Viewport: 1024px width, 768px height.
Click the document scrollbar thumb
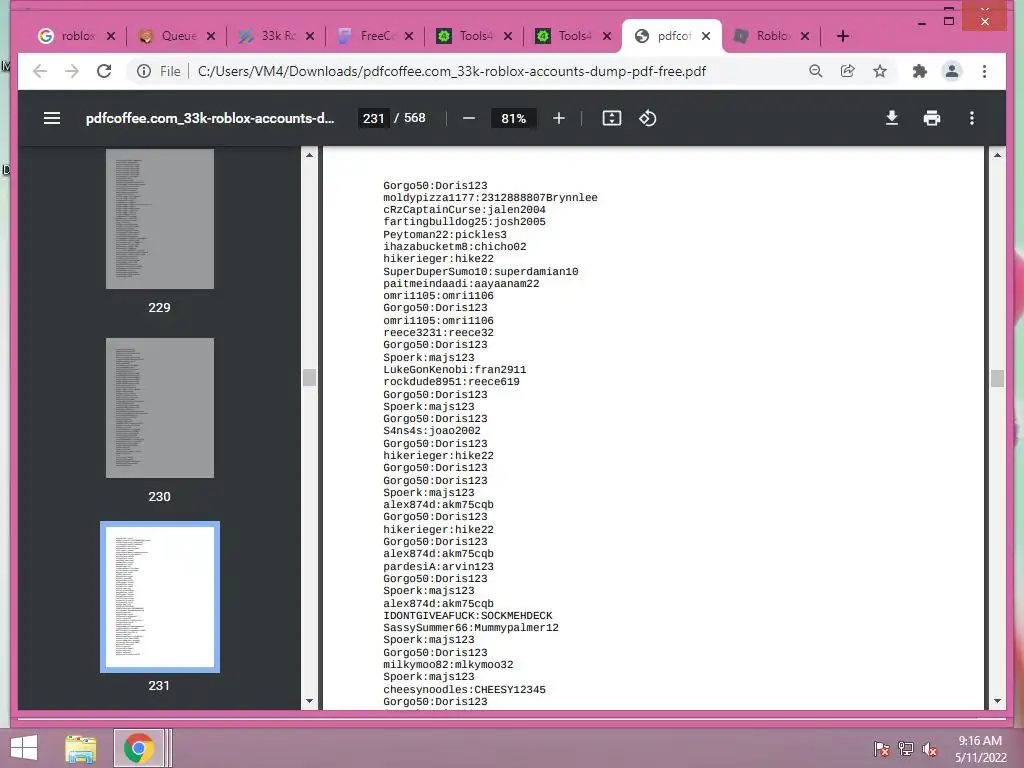(x=997, y=378)
